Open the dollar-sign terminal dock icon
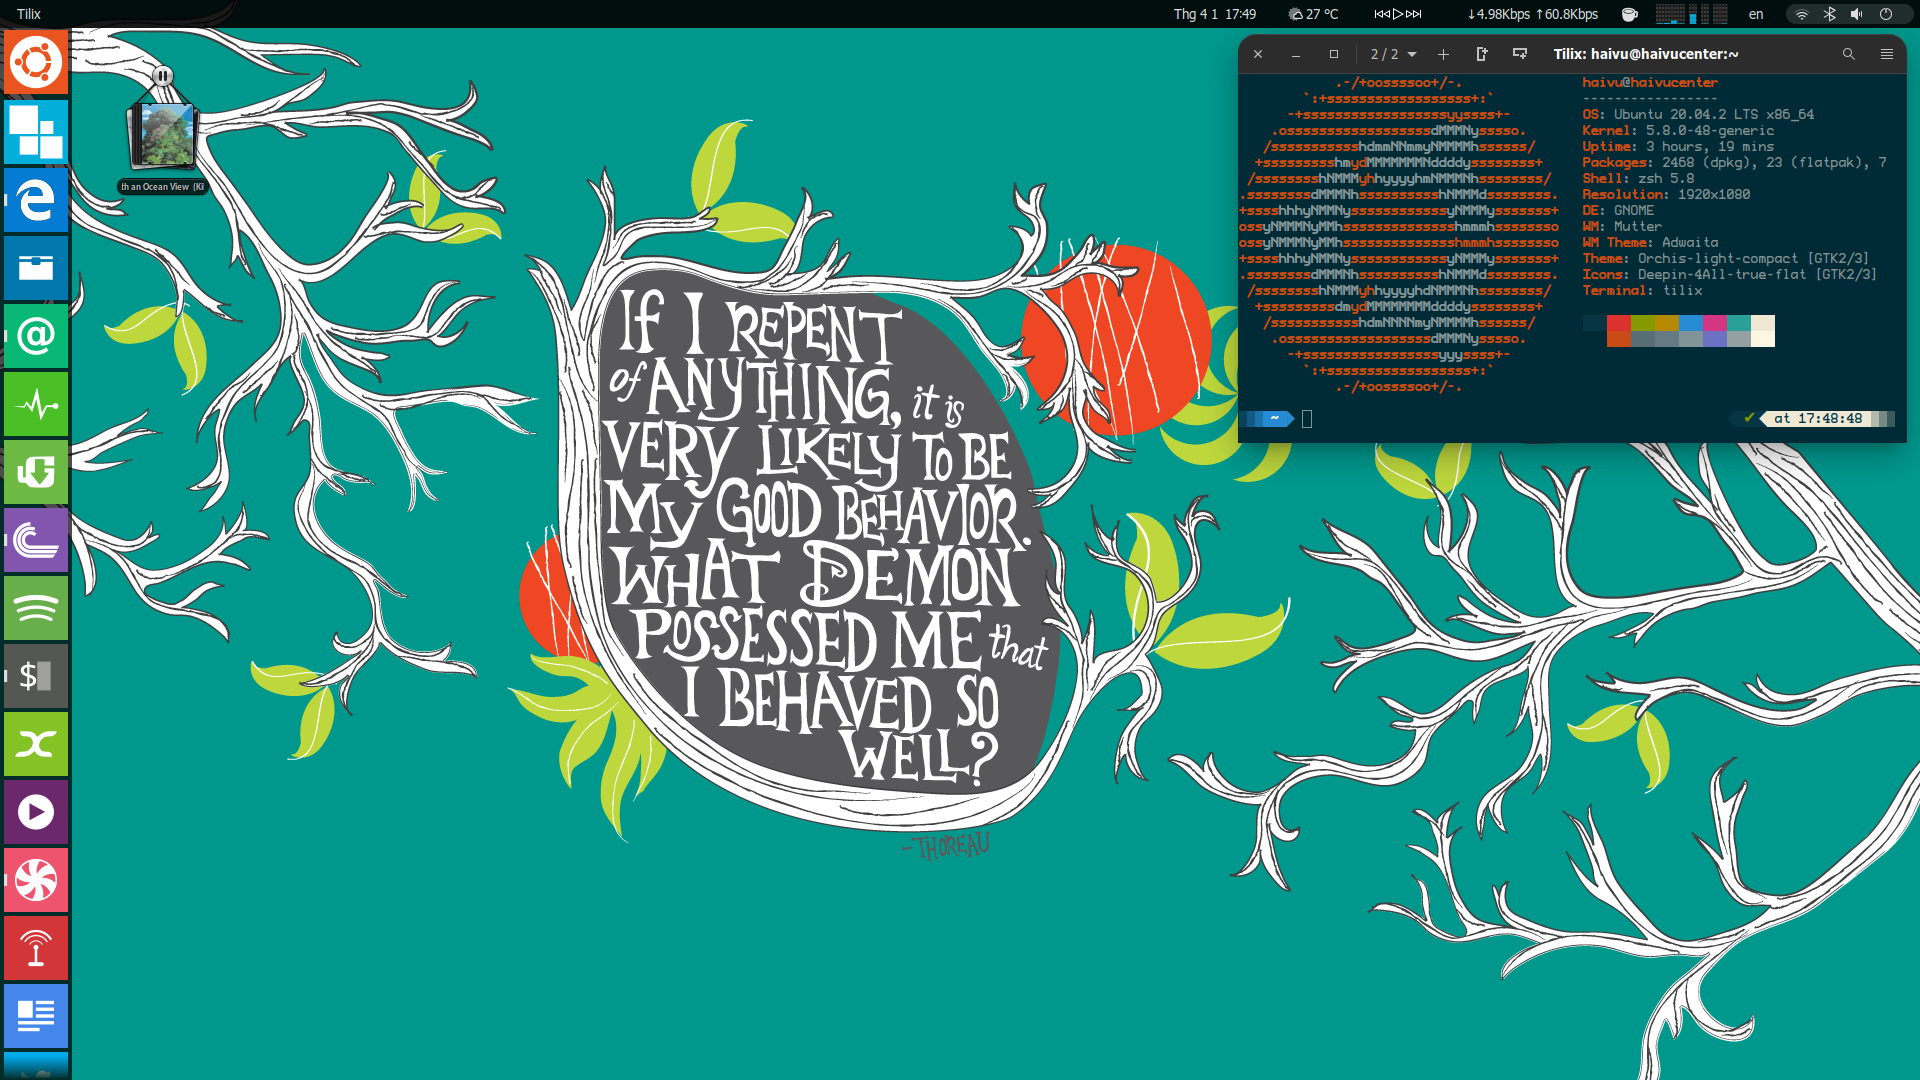Viewport: 1920px width, 1080px height. tap(36, 675)
